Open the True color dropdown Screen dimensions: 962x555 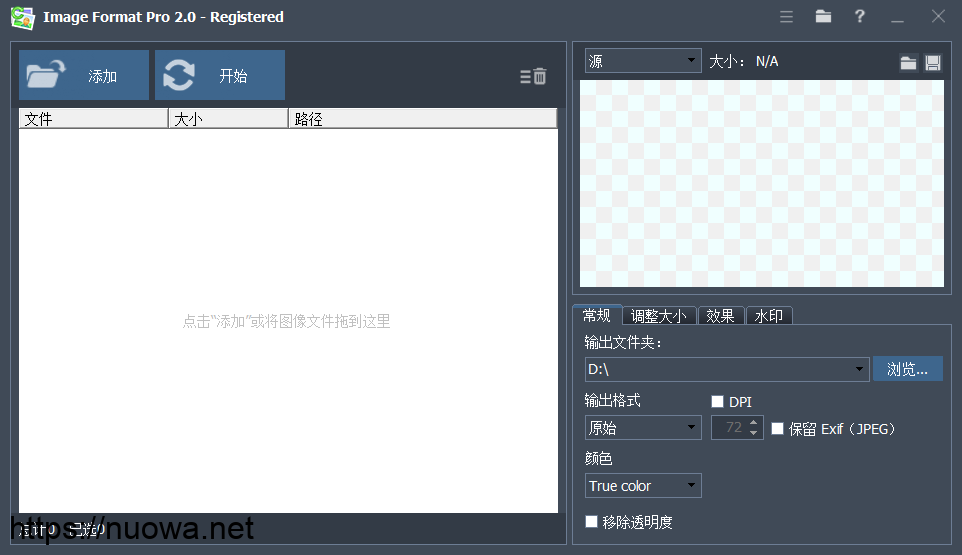click(643, 486)
